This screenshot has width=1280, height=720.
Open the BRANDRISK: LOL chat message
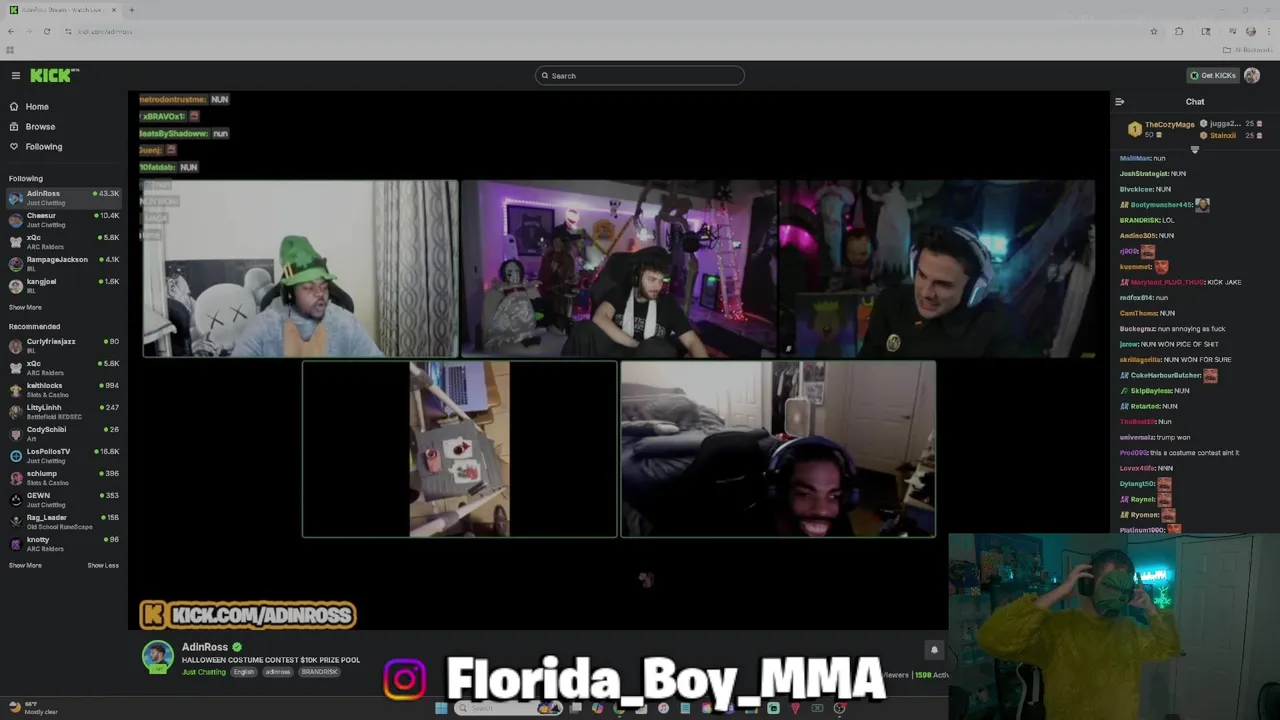[x=1147, y=220]
